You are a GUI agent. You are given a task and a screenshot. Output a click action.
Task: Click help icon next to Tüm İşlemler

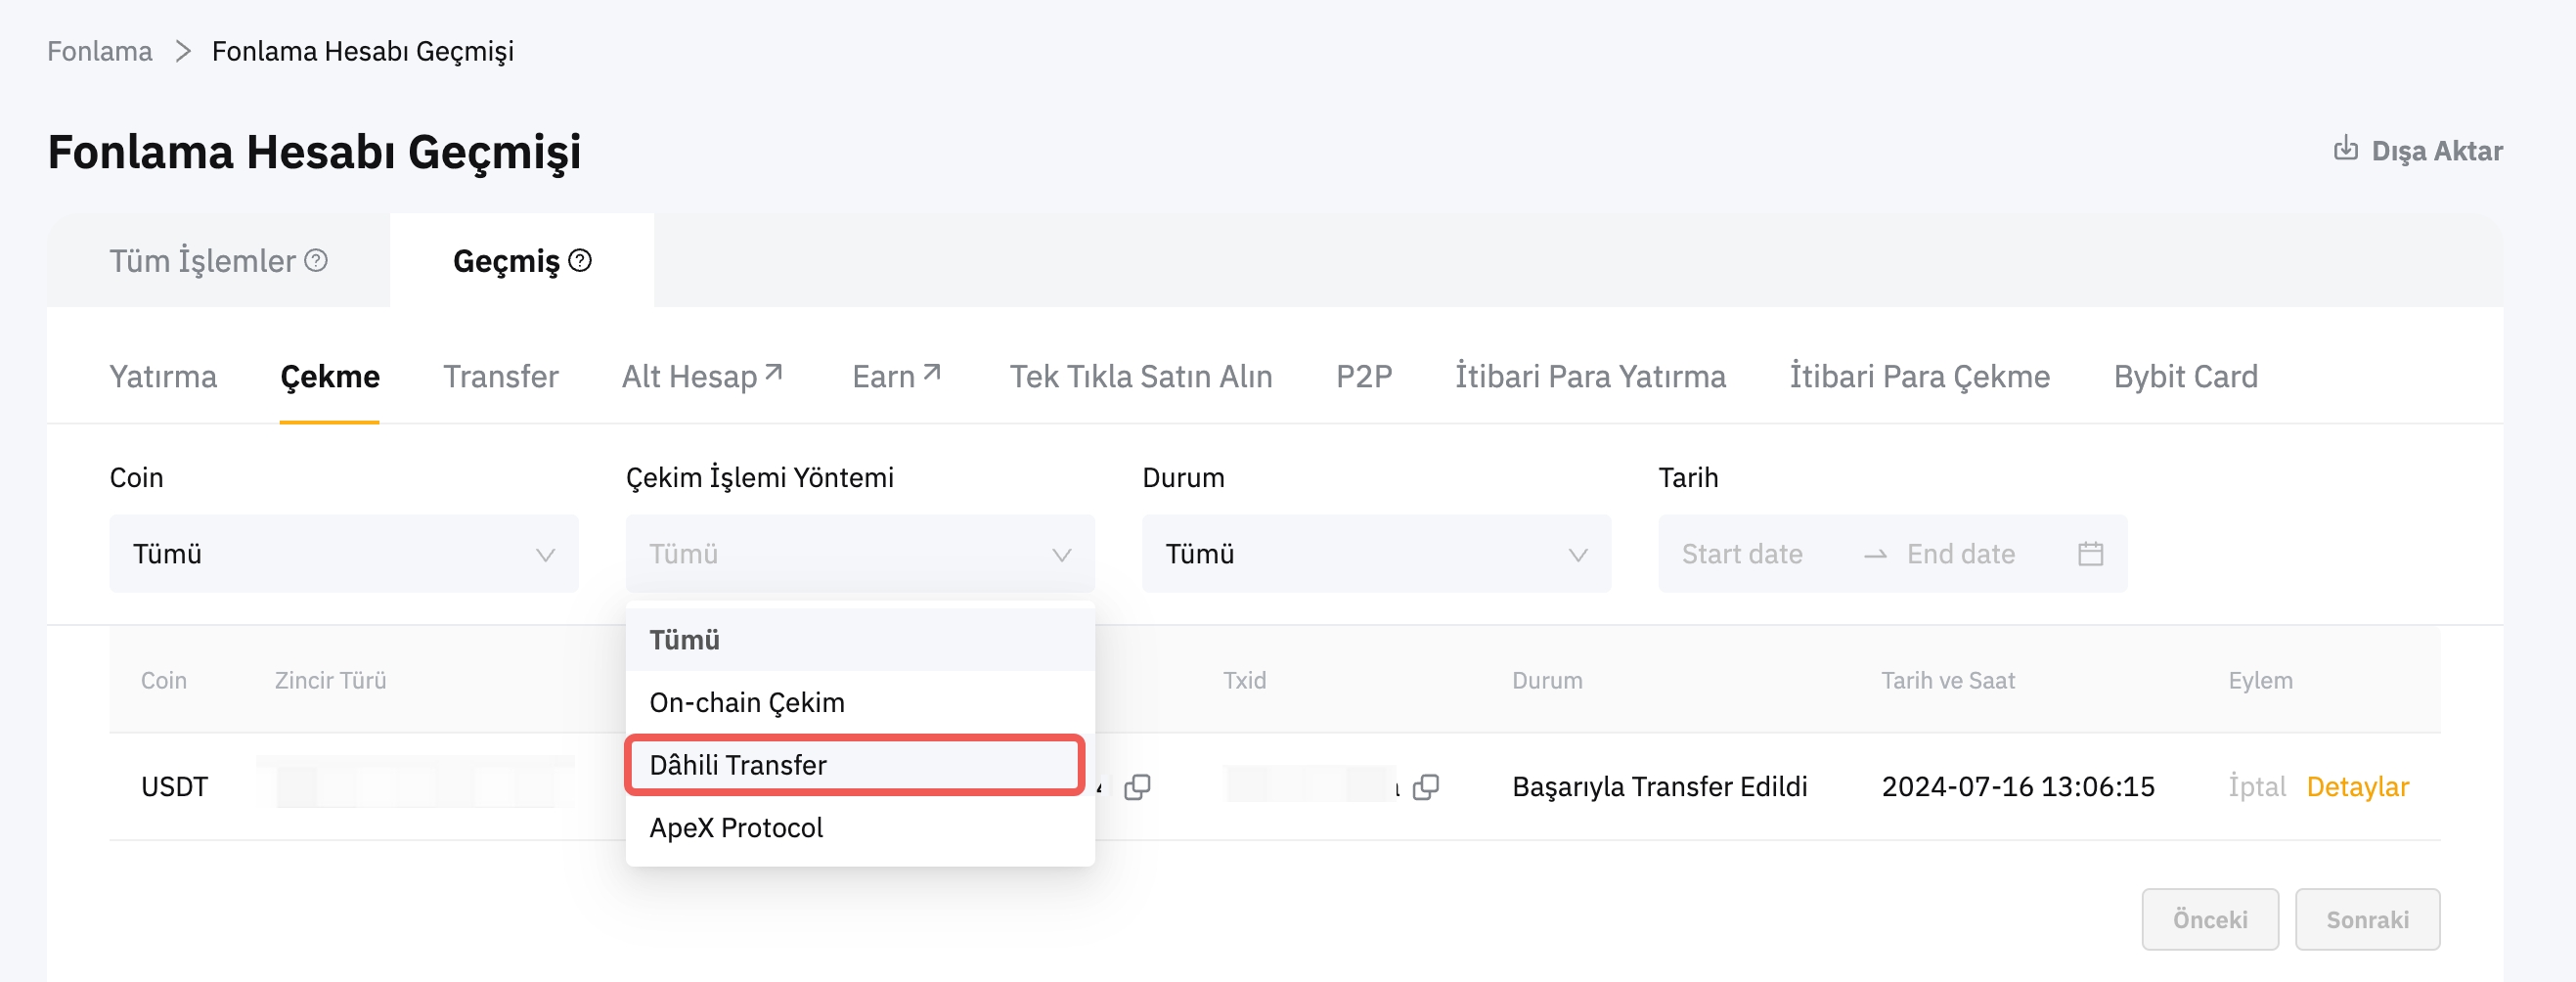pyautogui.click(x=316, y=261)
